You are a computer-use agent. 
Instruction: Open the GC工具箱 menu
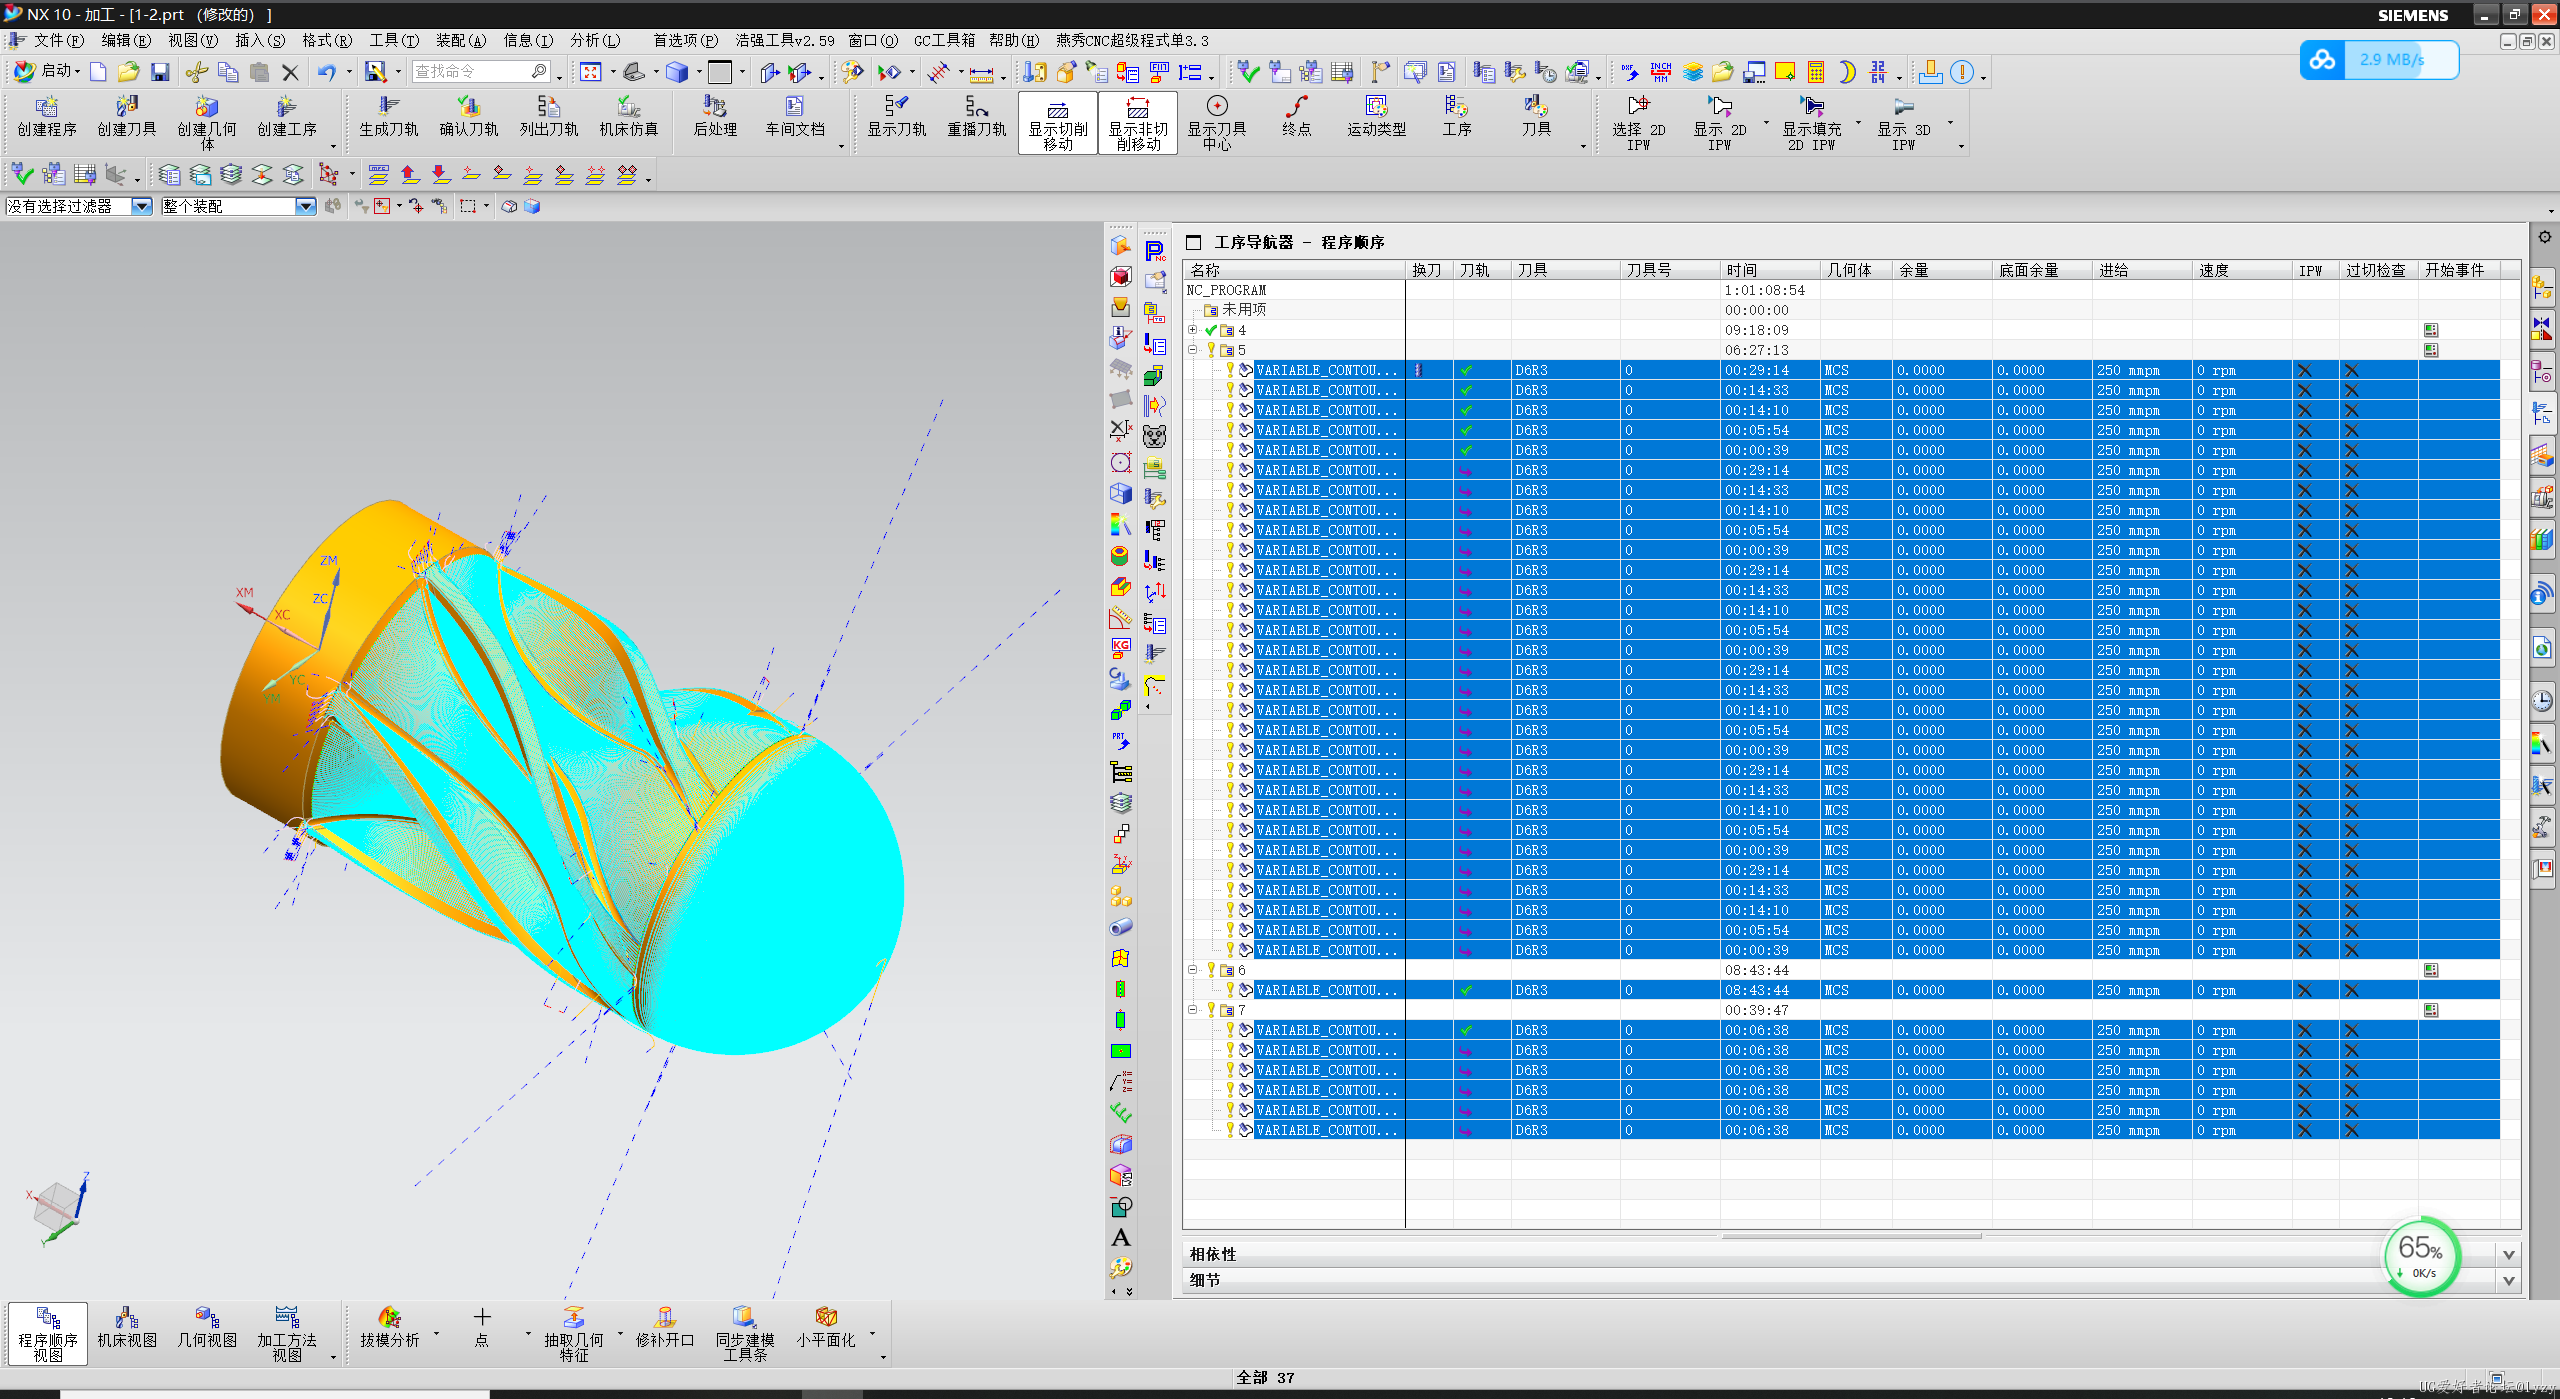click(944, 40)
